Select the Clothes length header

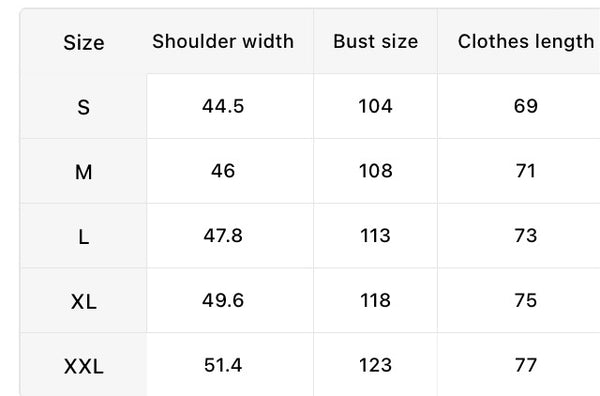pyautogui.click(x=526, y=41)
